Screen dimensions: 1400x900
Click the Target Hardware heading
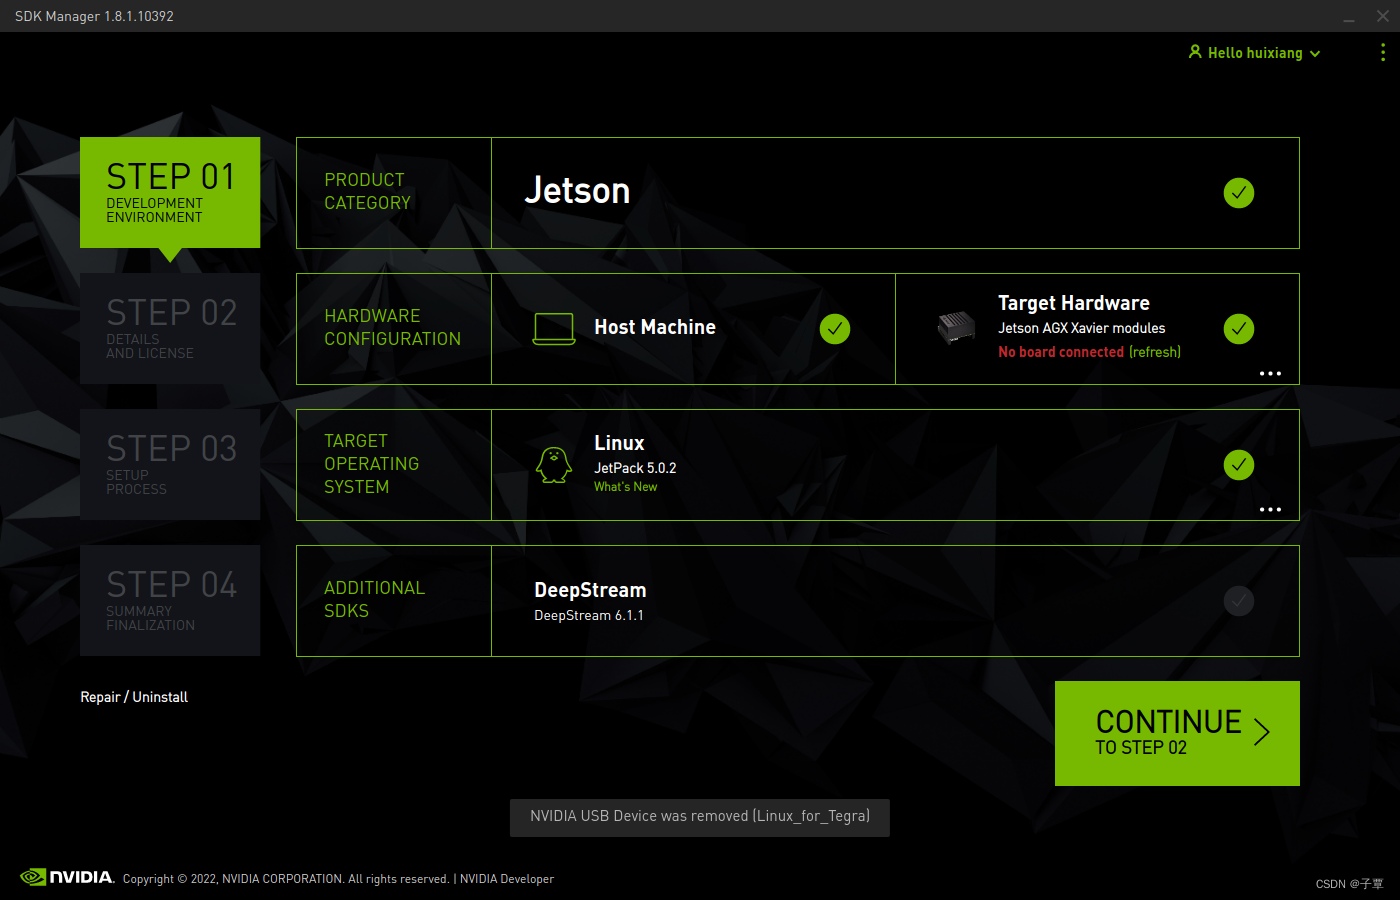(1074, 303)
